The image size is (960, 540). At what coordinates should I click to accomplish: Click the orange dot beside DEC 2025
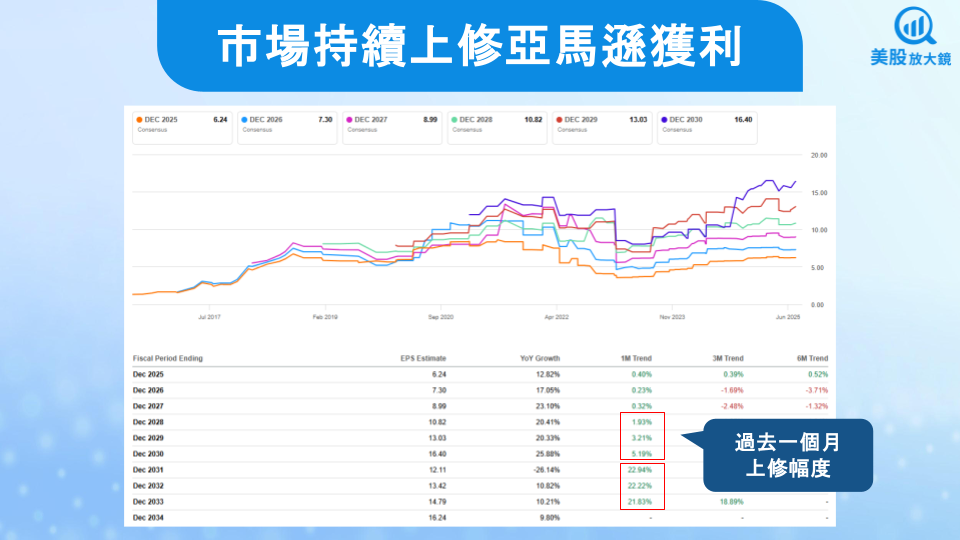pos(140,120)
